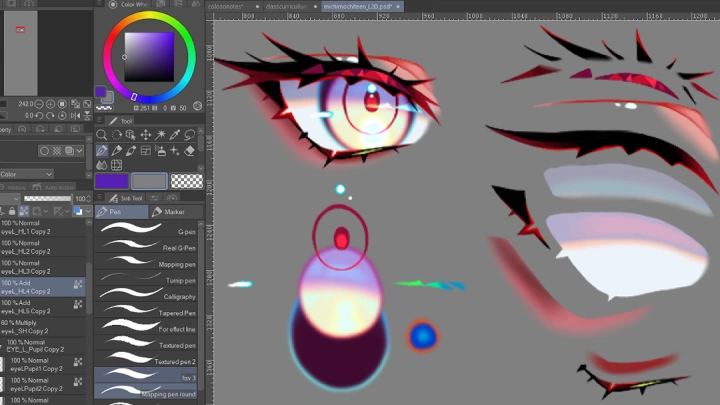Select the transparent checkered color swatch
The height and width of the screenshot is (405, 720).
(x=186, y=181)
